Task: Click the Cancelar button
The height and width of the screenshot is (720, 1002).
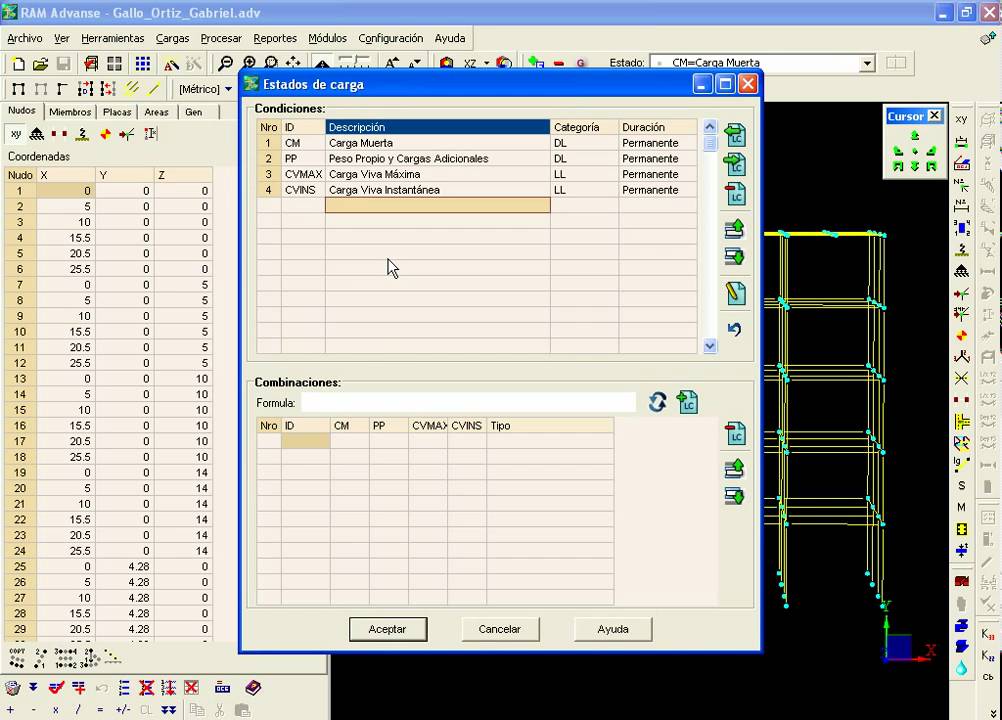Action: coord(500,629)
